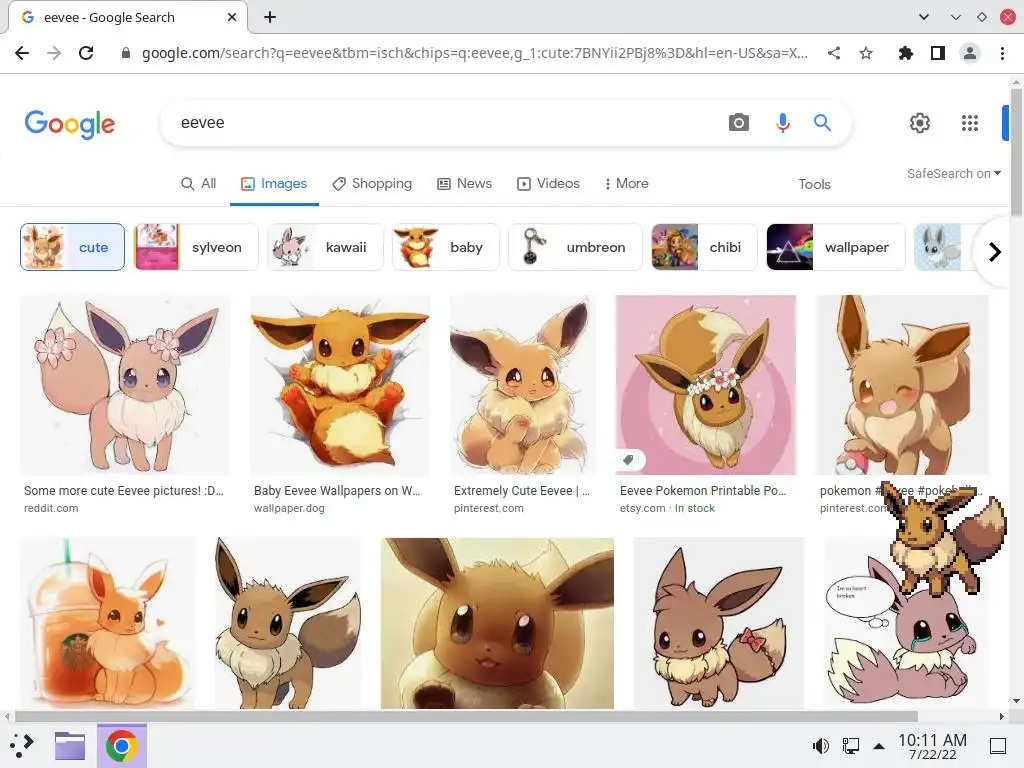Open the Some more cute Eevee pictures link
Image resolution: width=1024 pixels, height=768 pixels.
point(124,490)
